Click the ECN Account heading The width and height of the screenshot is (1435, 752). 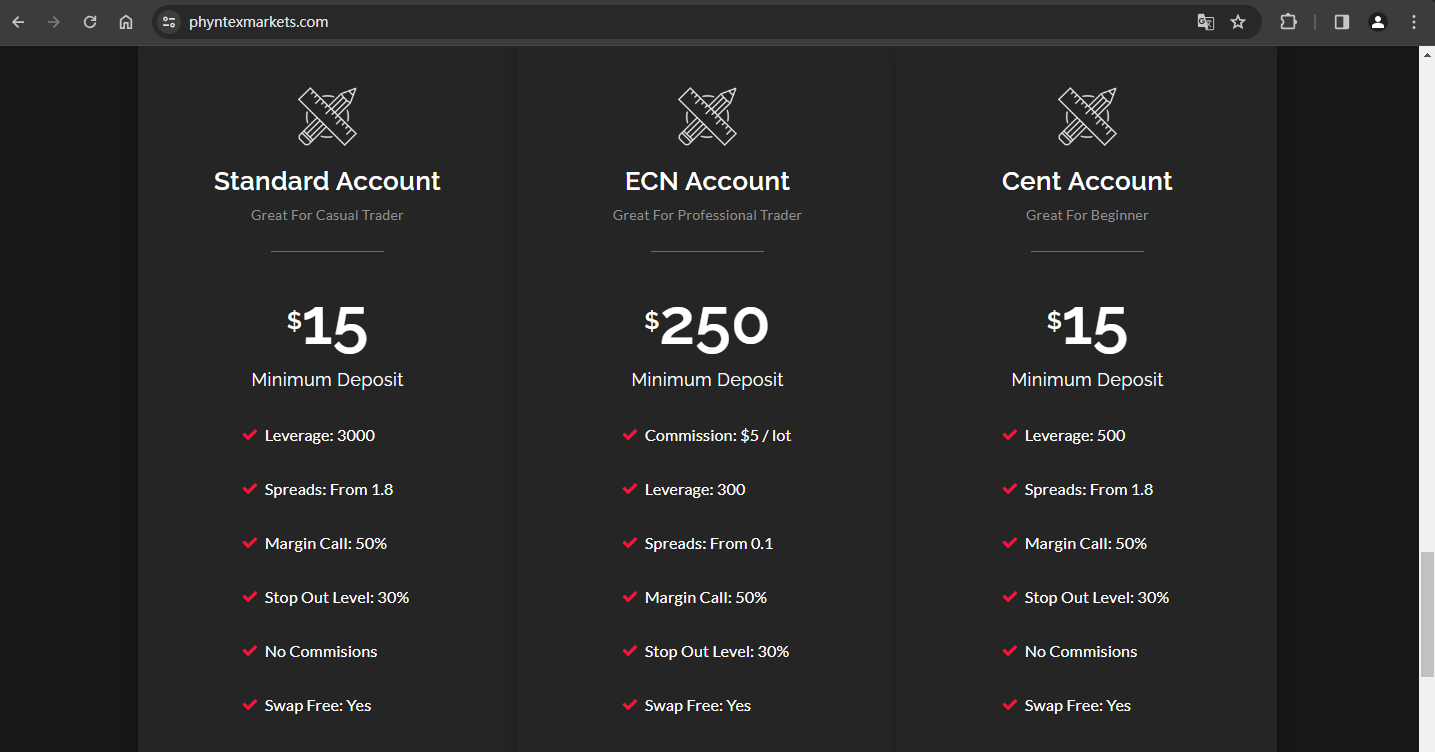[707, 181]
